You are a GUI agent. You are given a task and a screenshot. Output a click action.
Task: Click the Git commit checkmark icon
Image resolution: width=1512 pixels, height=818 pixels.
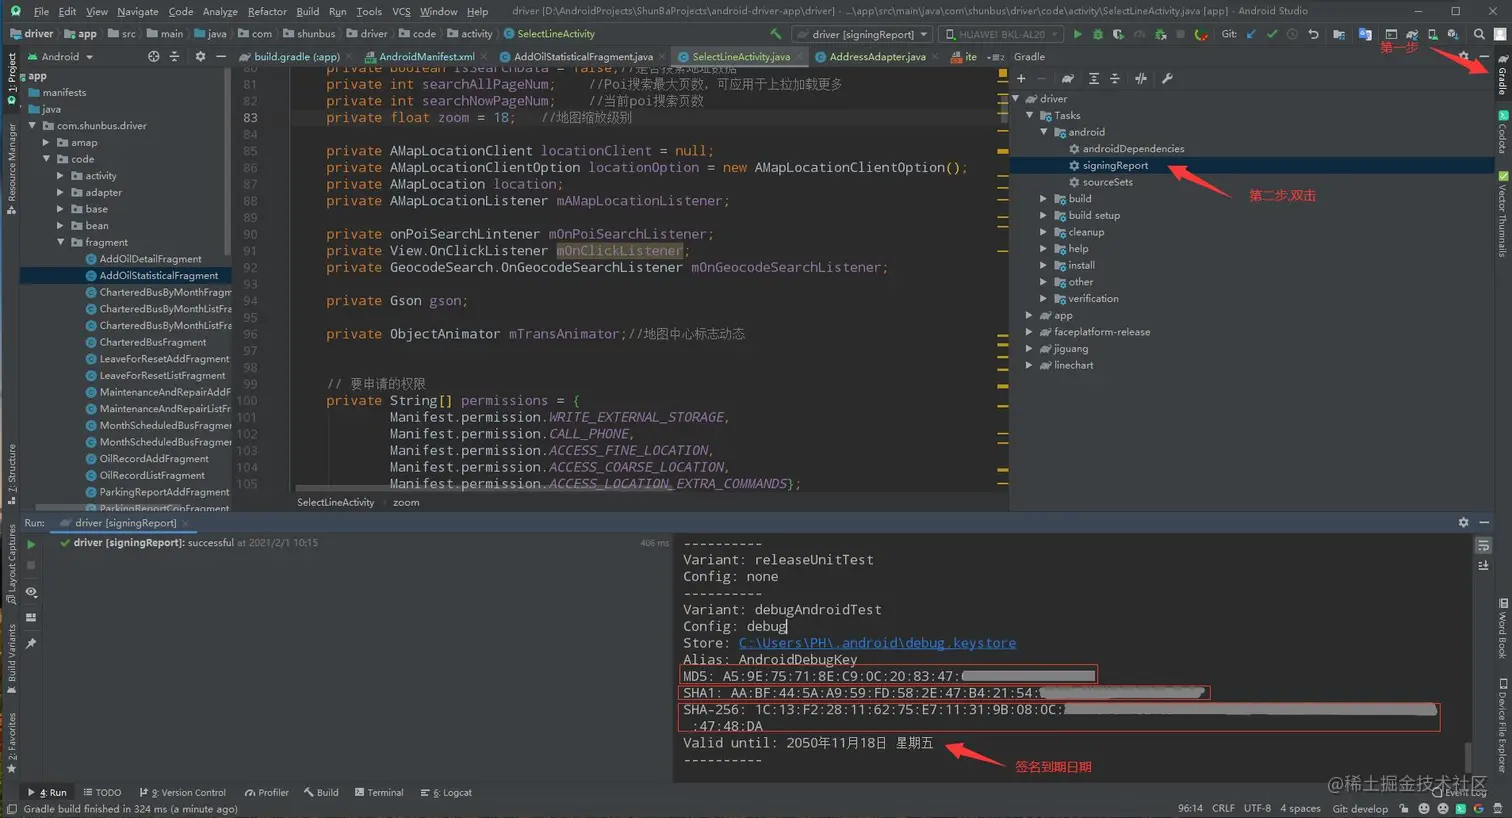coord(1272,34)
